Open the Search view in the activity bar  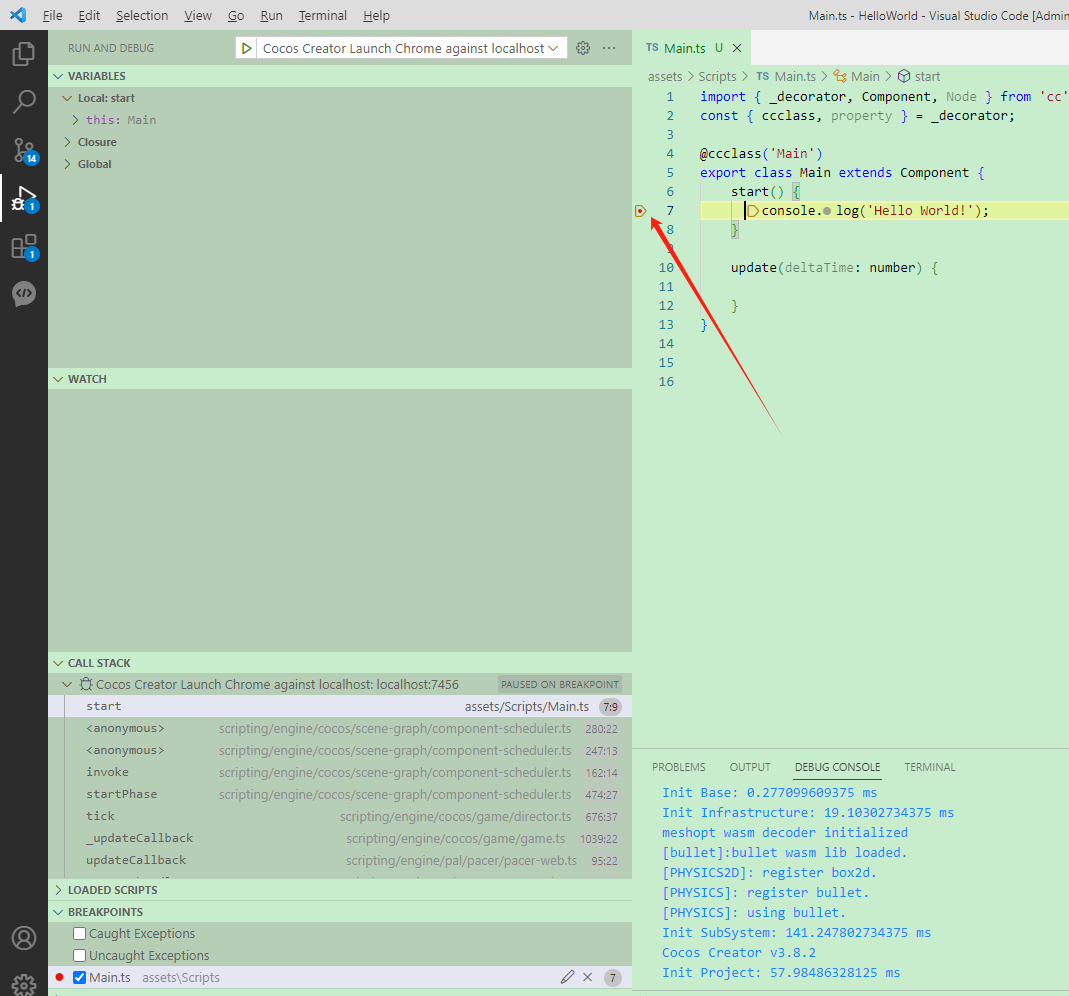point(24,102)
